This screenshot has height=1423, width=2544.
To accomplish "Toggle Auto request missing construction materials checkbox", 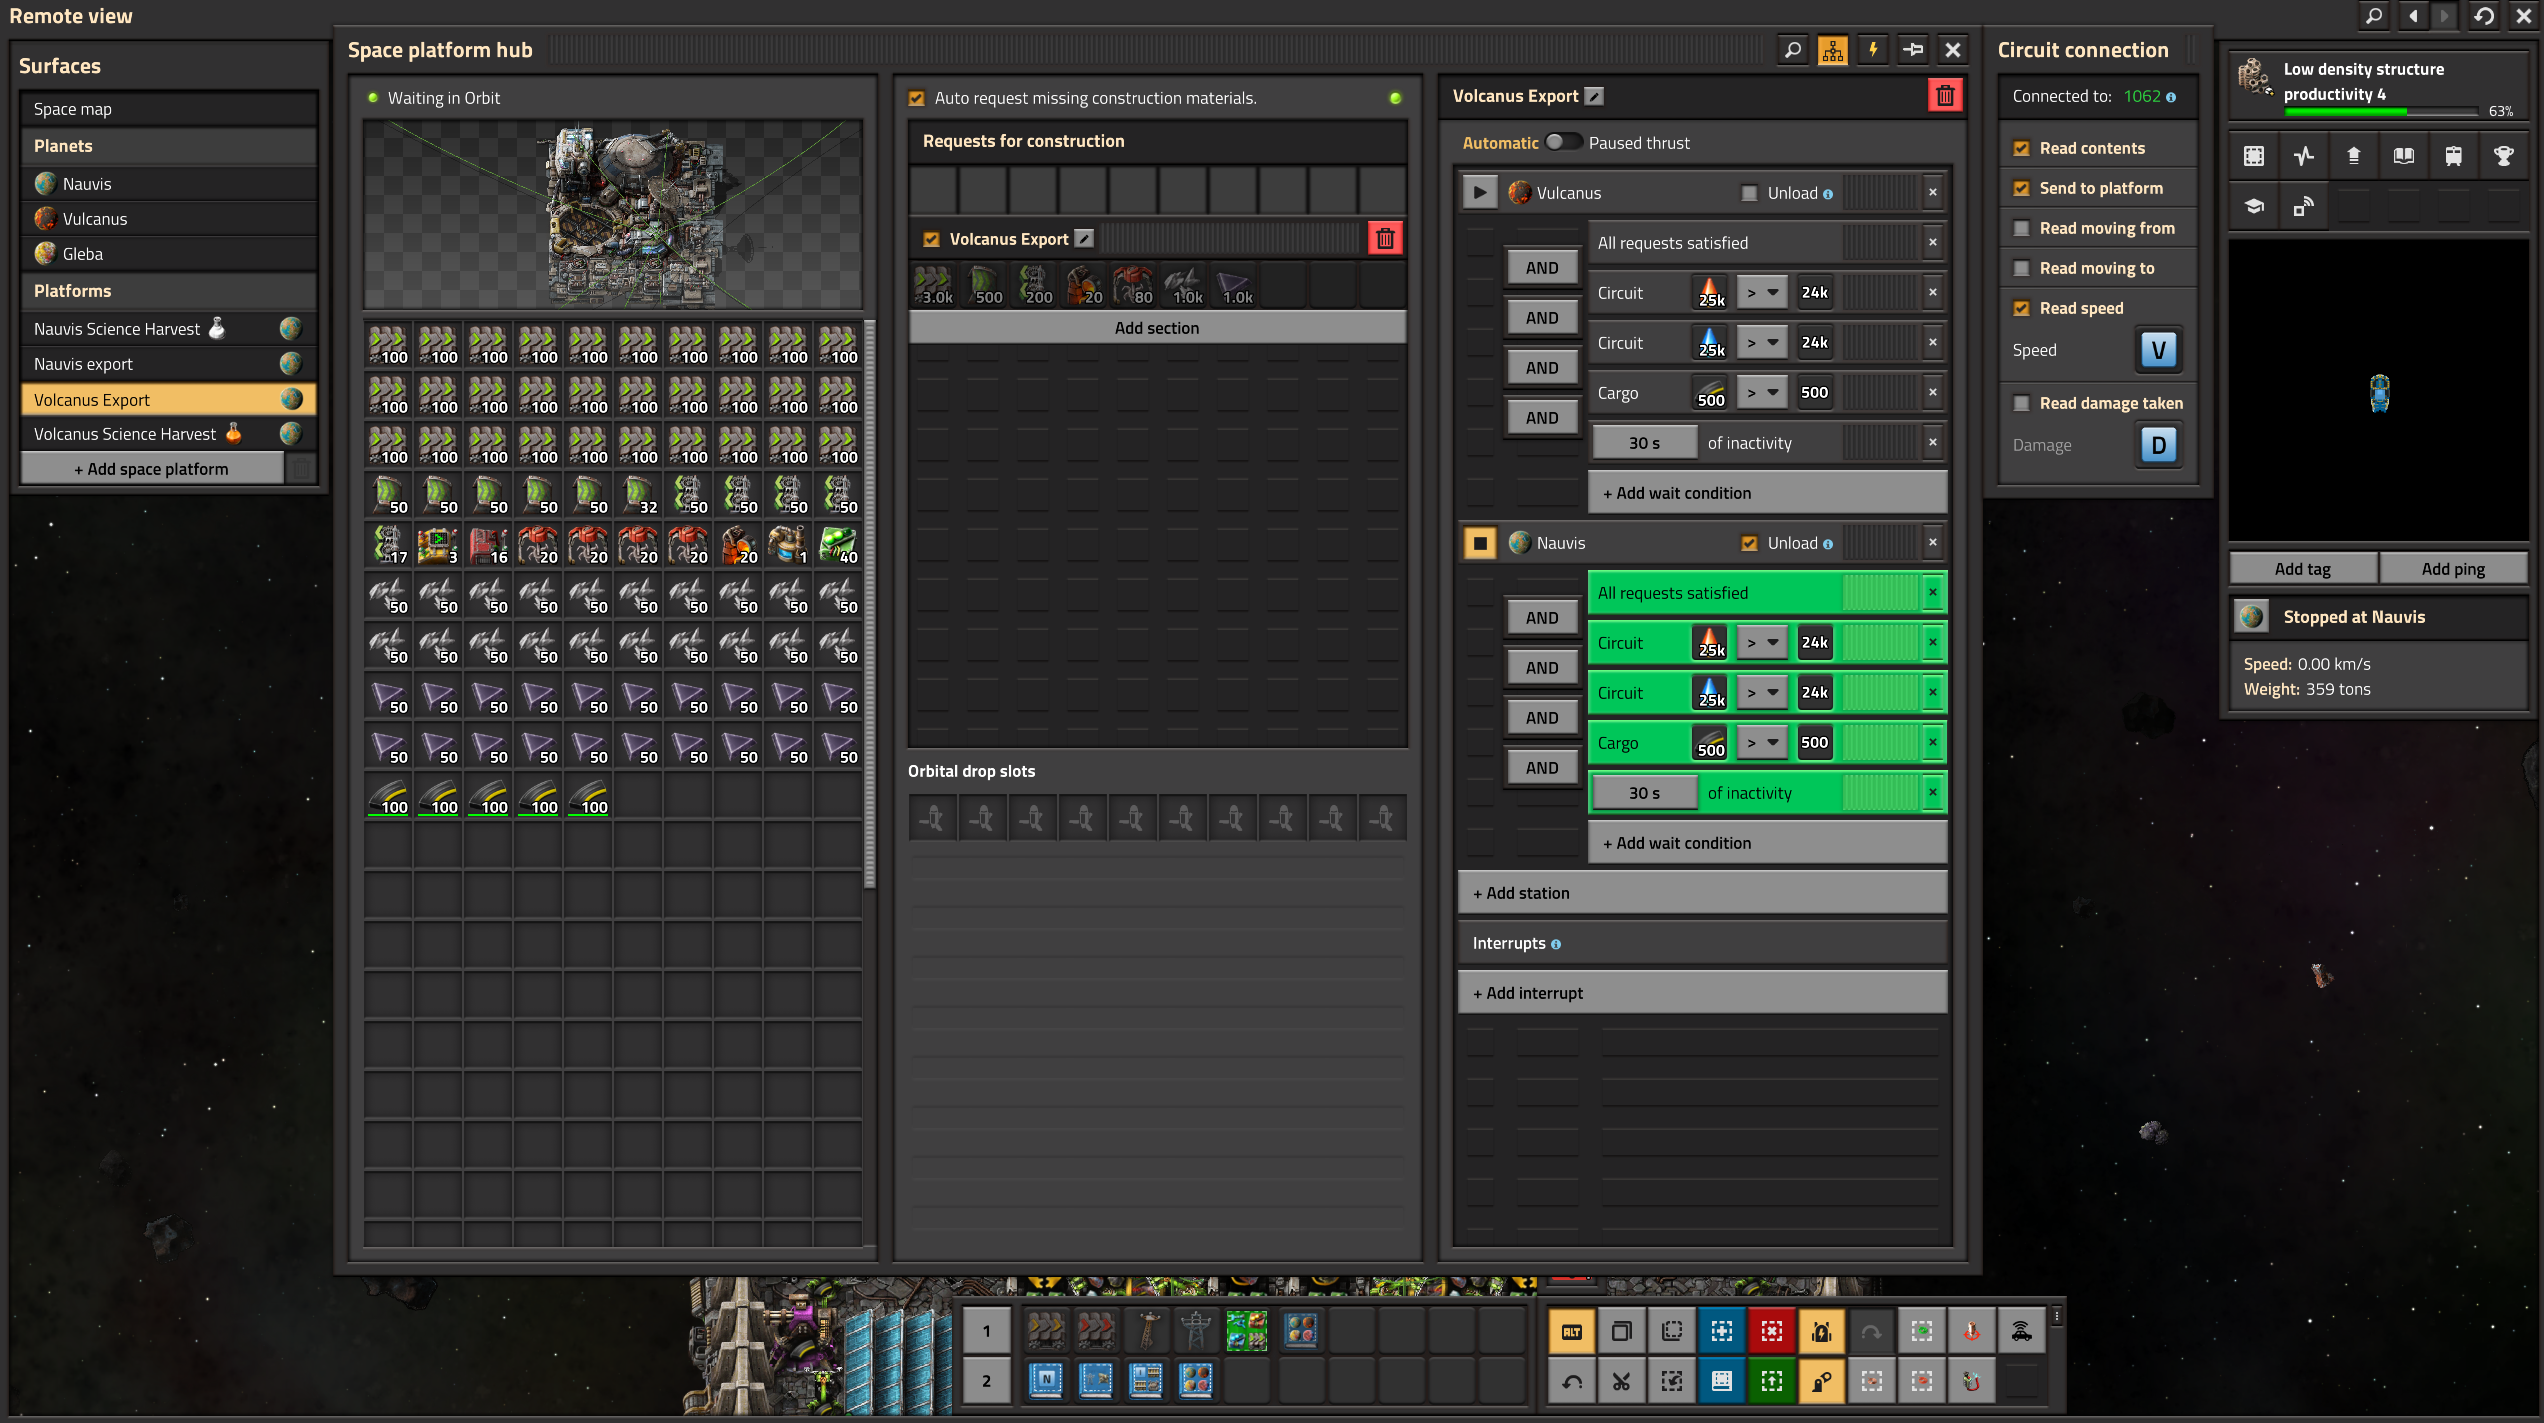I will pos(916,98).
